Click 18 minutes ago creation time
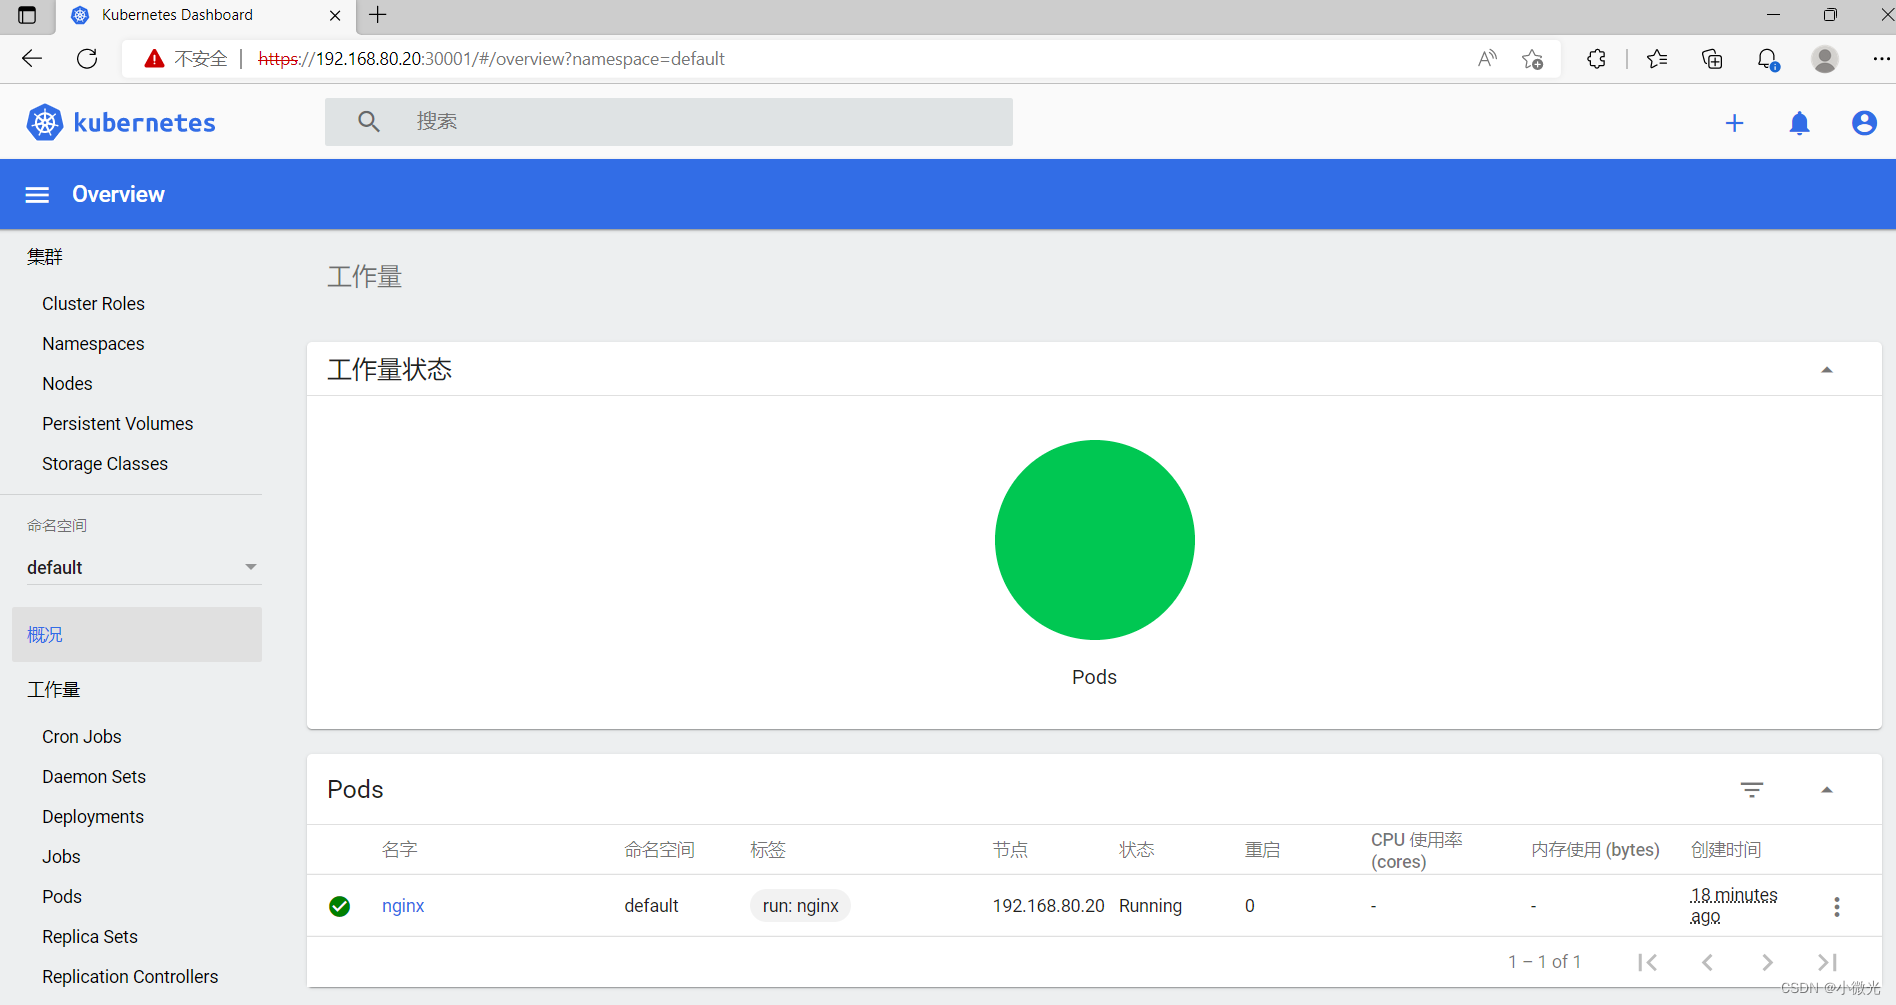This screenshot has width=1896, height=1005. [x=1734, y=906]
